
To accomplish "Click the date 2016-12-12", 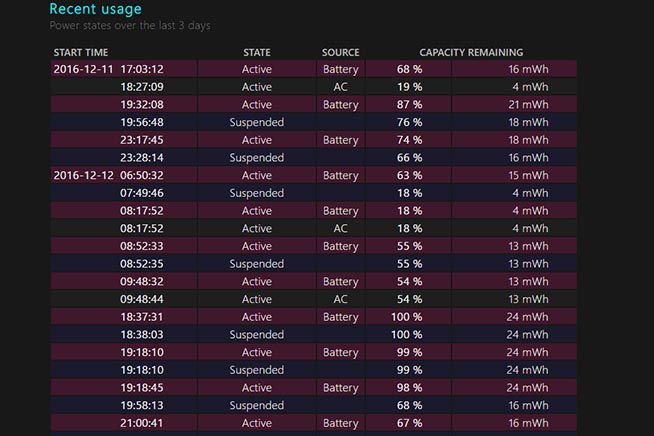I will coord(83,175).
